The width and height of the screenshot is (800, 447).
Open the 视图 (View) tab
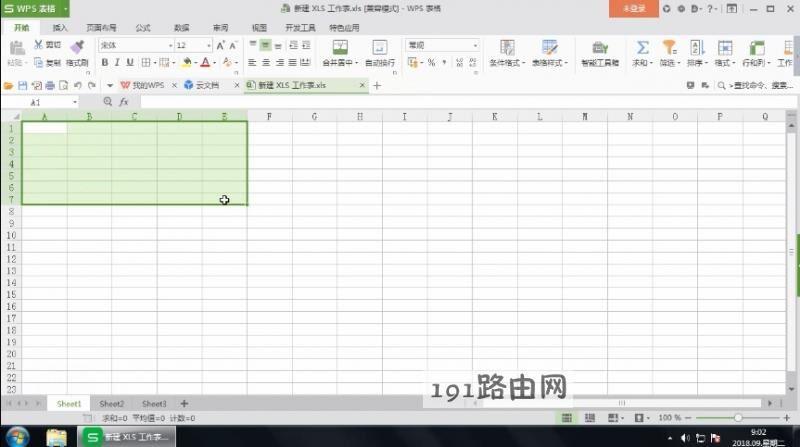pyautogui.click(x=259, y=28)
